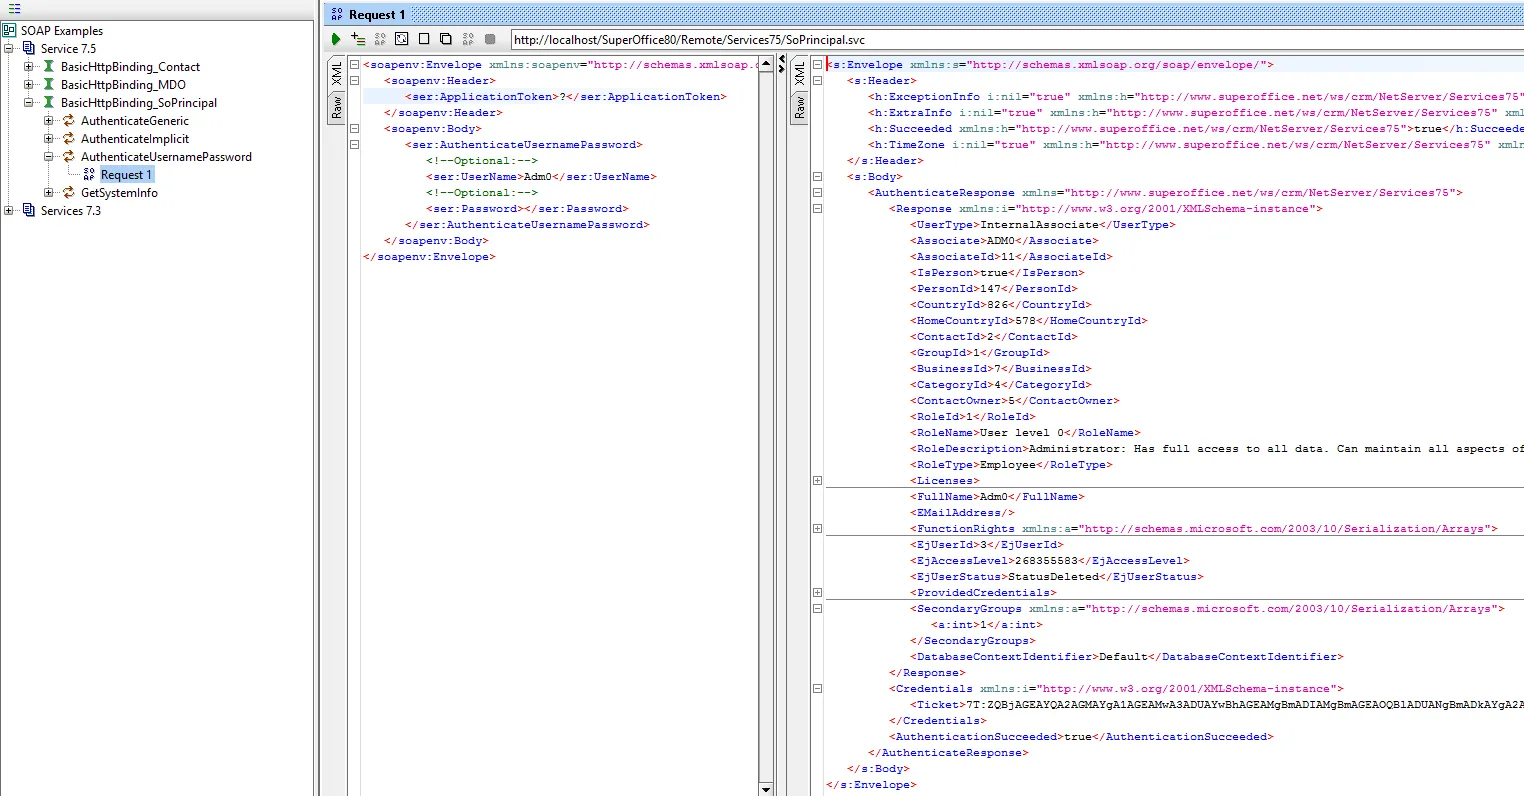The image size is (1524, 796).
Task: Switch to Raw tab of request editor
Action: click(337, 107)
